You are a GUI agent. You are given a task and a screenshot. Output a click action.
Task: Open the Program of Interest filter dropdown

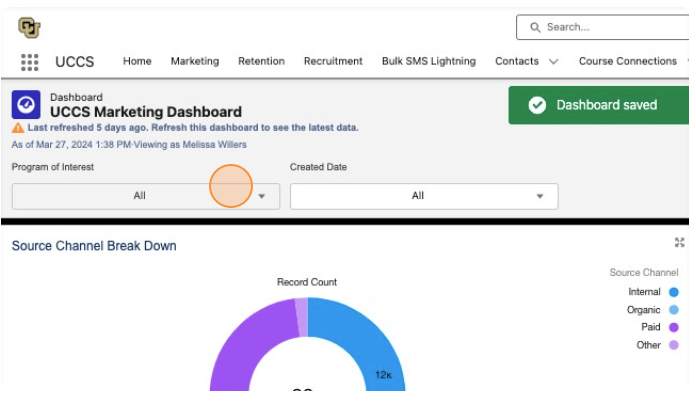click(x=146, y=196)
